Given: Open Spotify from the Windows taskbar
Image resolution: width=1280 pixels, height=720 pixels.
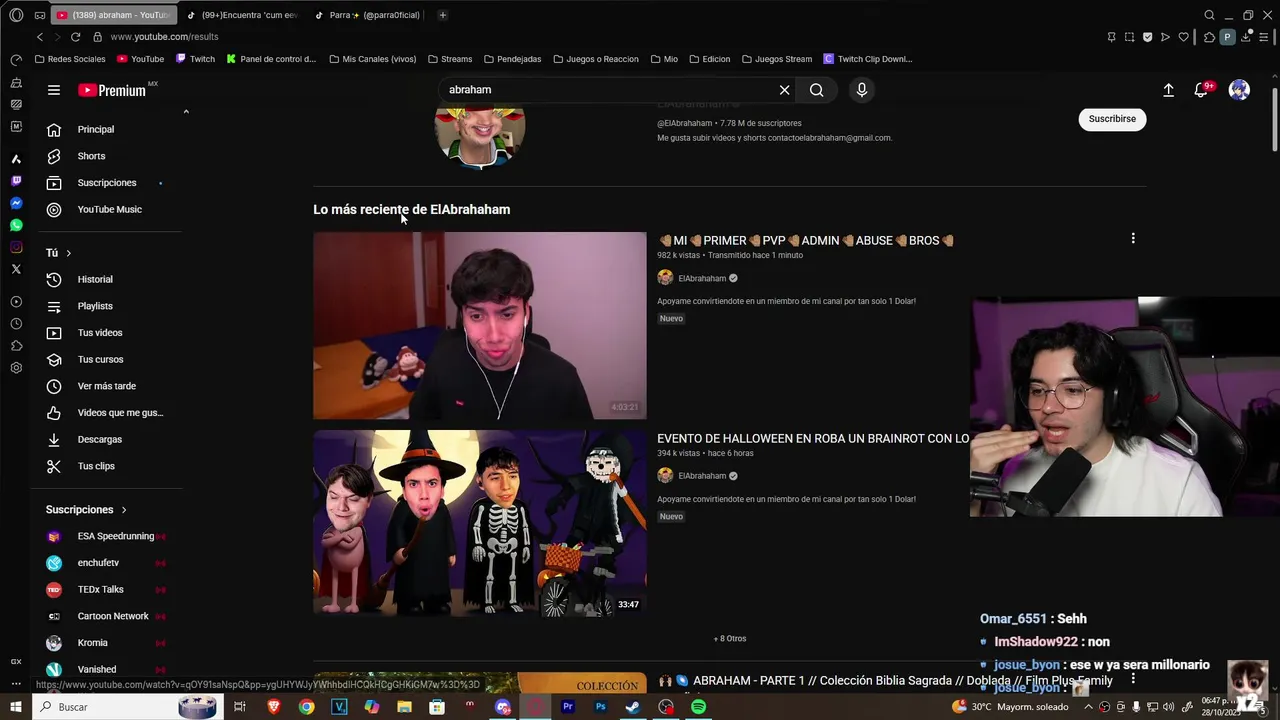Looking at the screenshot, I should tap(698, 707).
